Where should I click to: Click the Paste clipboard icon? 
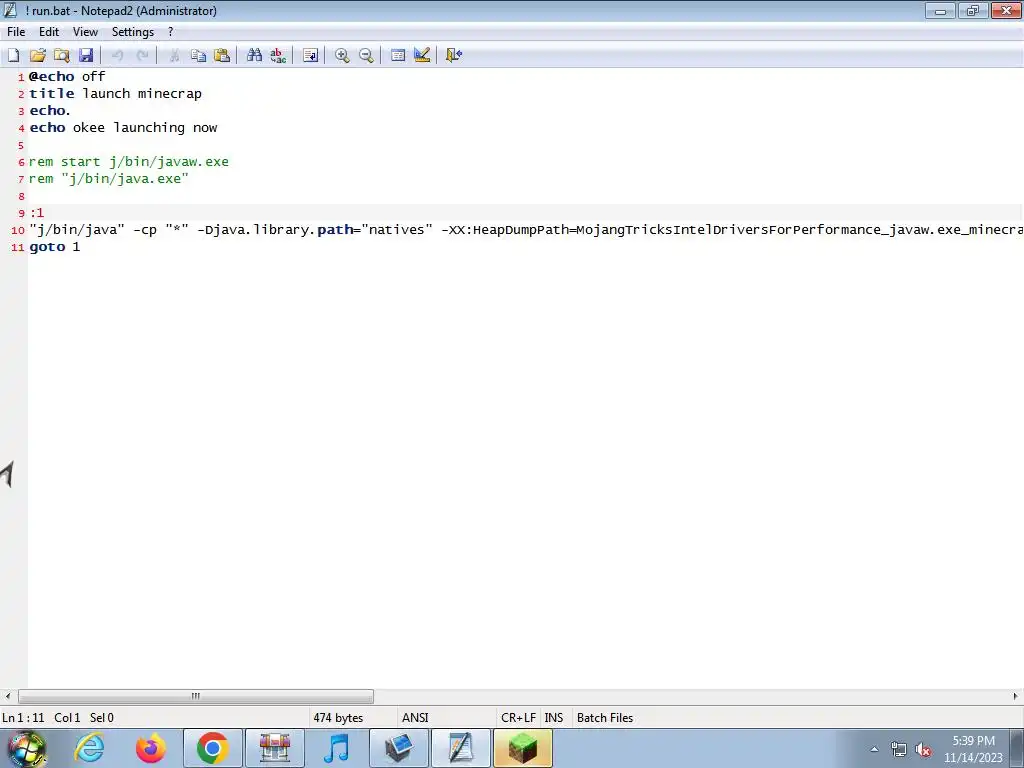(222, 56)
